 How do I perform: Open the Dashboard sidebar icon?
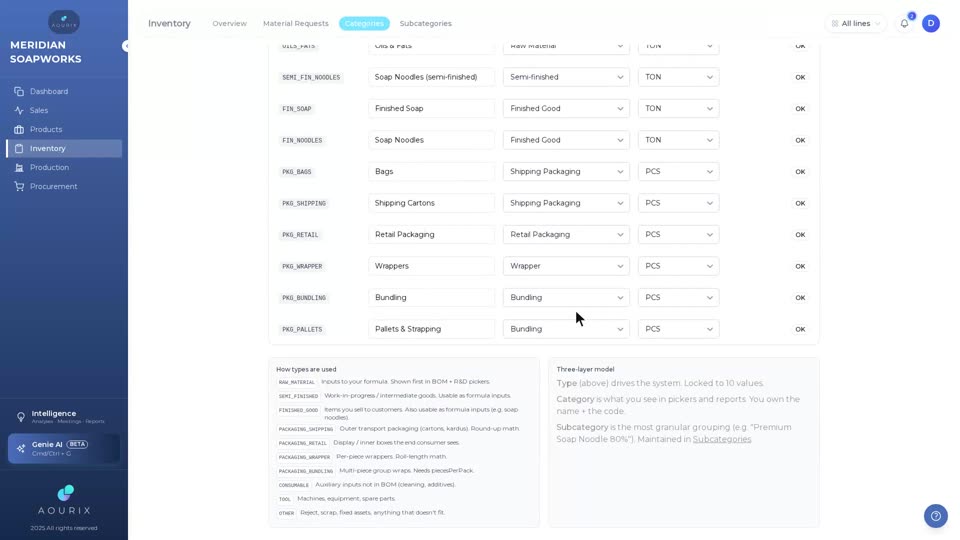pos(19,91)
